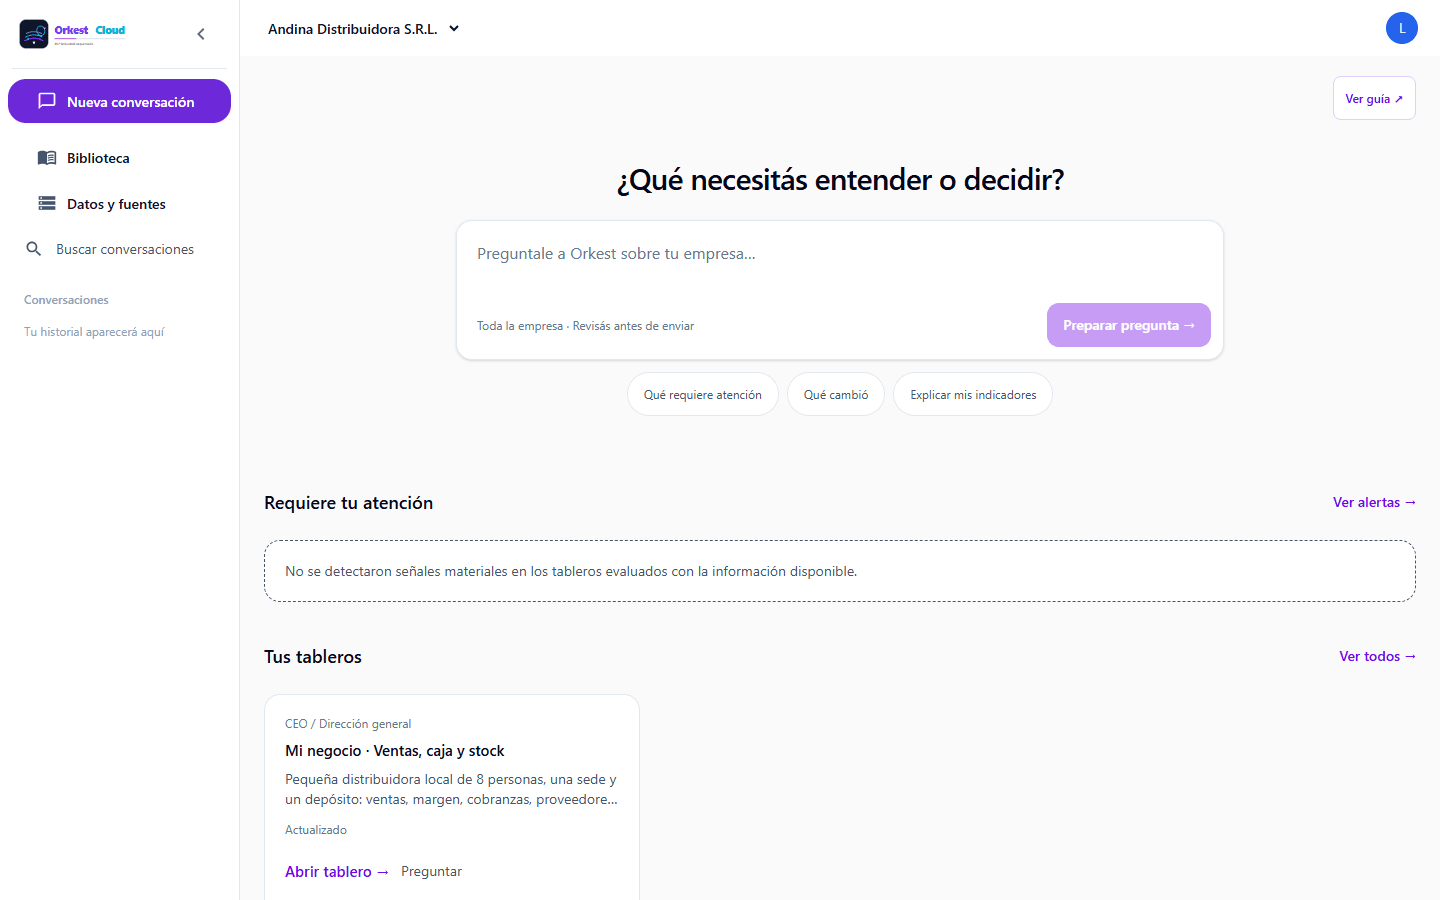Click the Biblioteca book icon
The width and height of the screenshot is (1440, 900).
click(x=47, y=158)
